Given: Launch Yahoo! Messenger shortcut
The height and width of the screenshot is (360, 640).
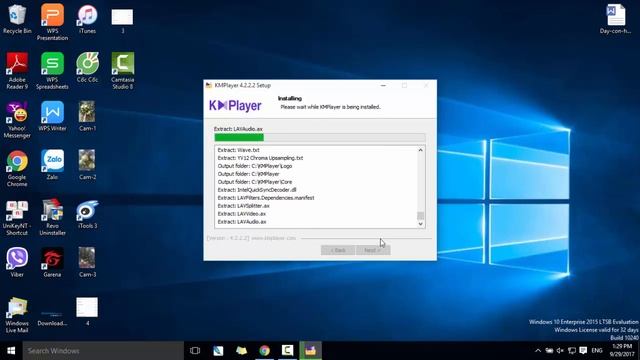Looking at the screenshot, I should pyautogui.click(x=17, y=120).
